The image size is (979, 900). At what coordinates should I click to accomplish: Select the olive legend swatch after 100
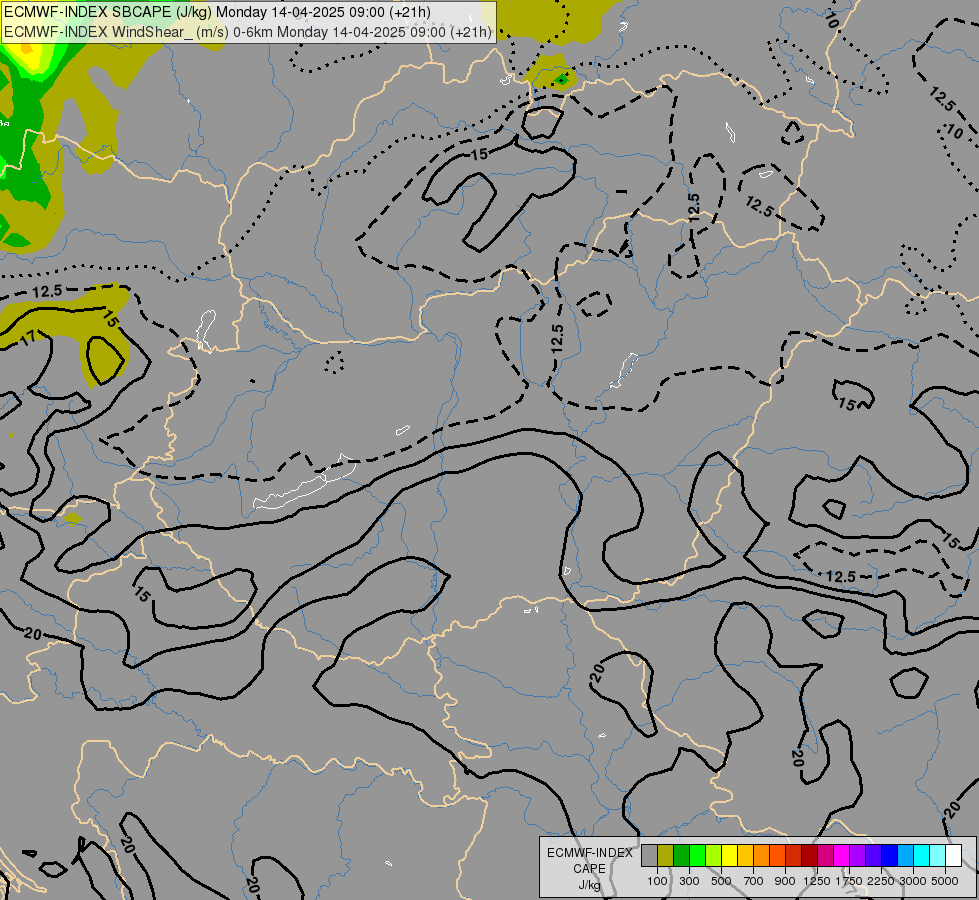666,856
